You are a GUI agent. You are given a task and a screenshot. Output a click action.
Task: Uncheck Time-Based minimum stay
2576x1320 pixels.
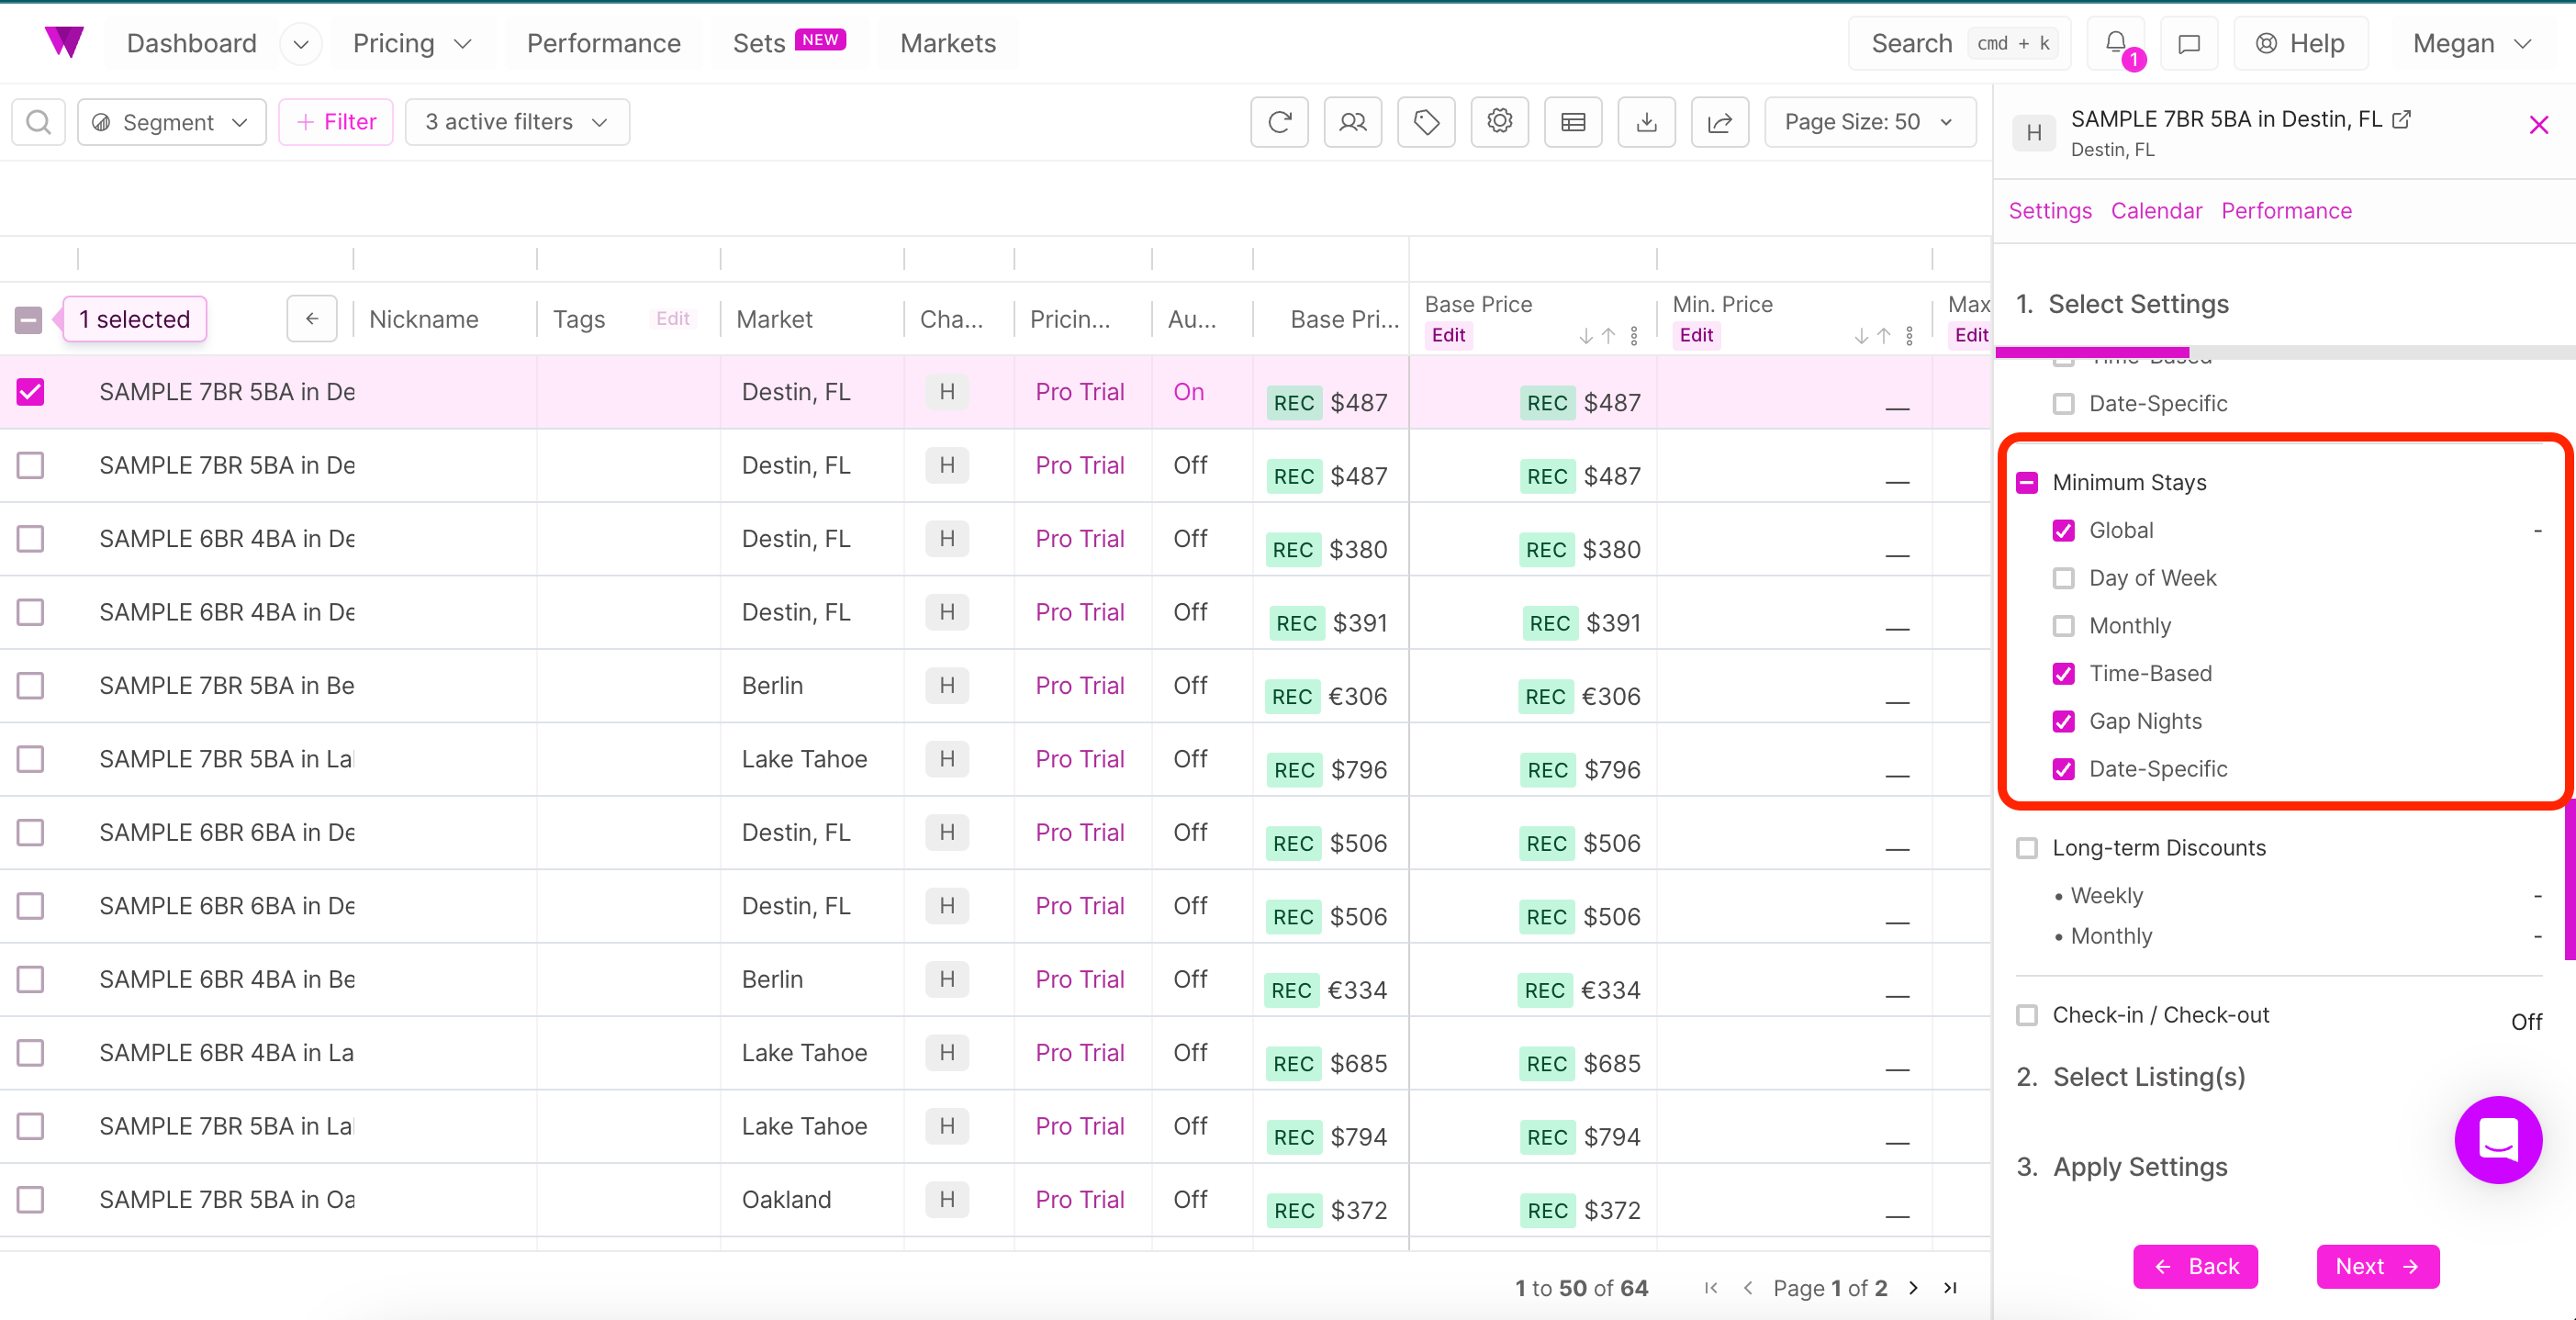pyautogui.click(x=2063, y=674)
